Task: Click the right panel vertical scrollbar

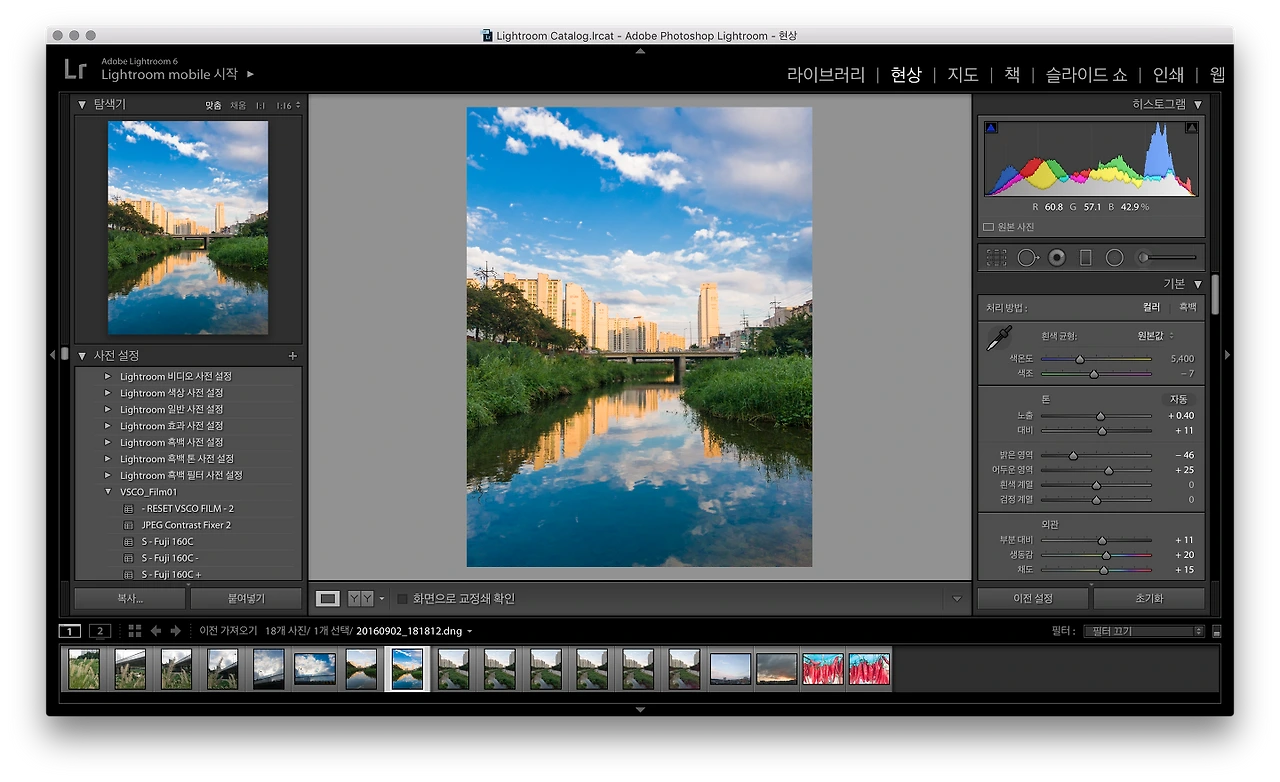Action: 1216,295
